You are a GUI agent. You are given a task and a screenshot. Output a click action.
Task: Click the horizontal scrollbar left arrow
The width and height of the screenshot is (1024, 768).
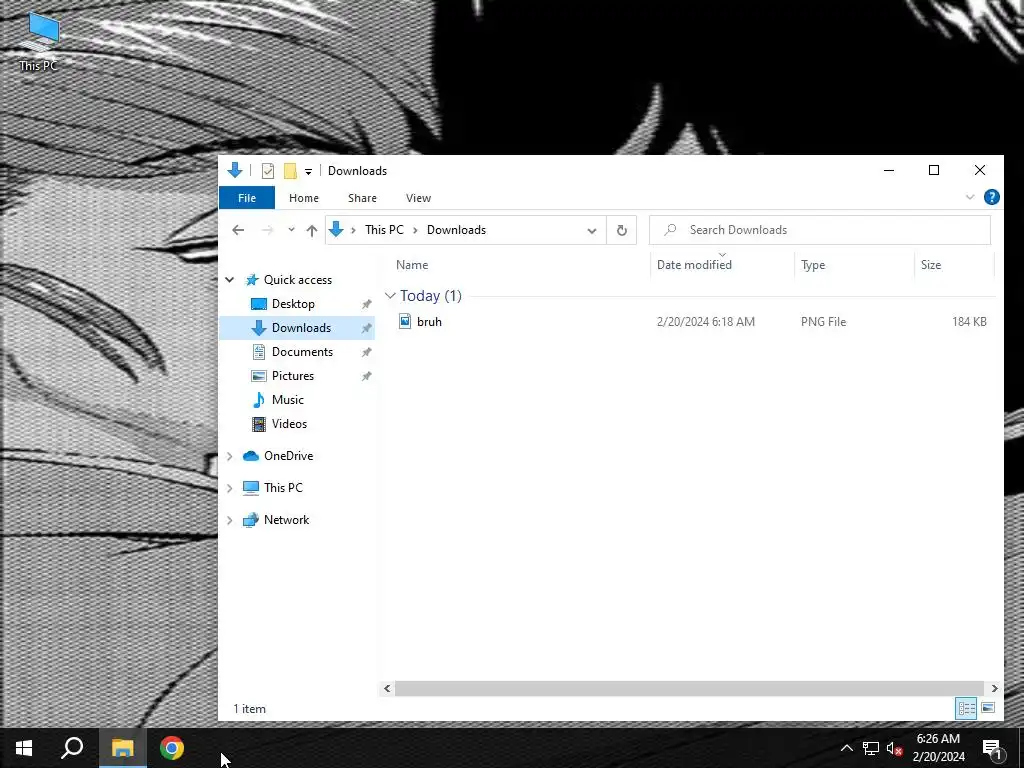tap(387, 688)
